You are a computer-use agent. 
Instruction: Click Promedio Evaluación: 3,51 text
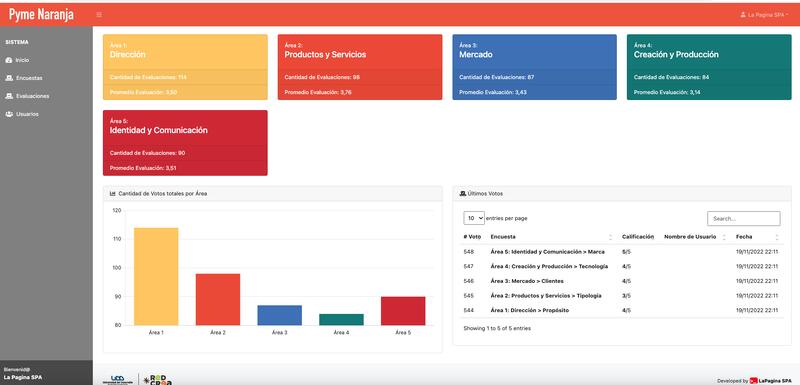(143, 168)
